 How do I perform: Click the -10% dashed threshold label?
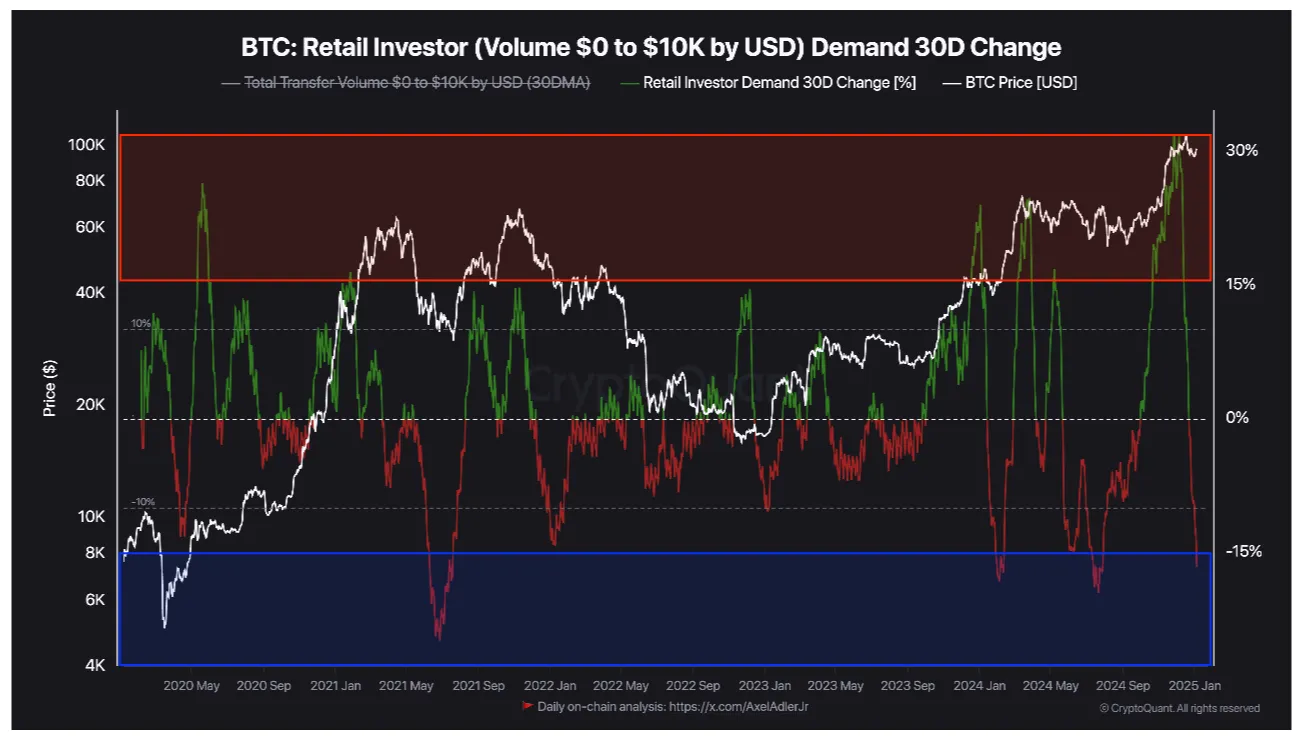[x=141, y=503]
